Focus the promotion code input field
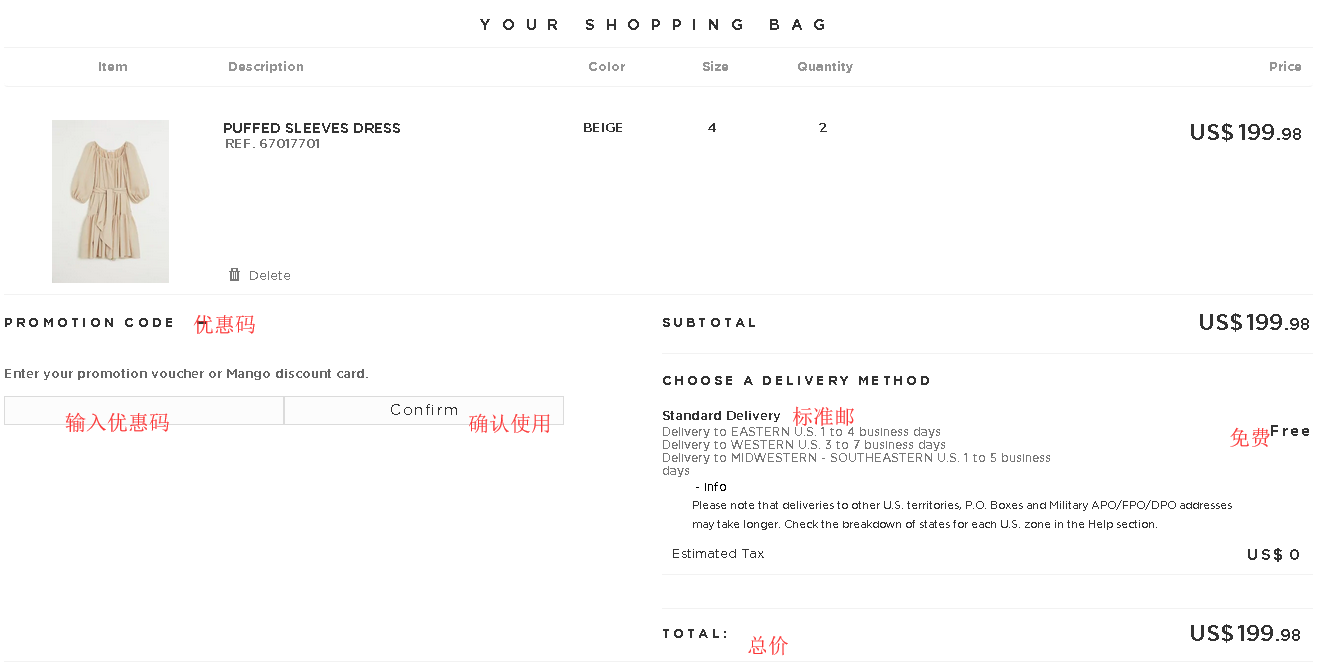This screenshot has width=1324, height=662. (x=144, y=410)
